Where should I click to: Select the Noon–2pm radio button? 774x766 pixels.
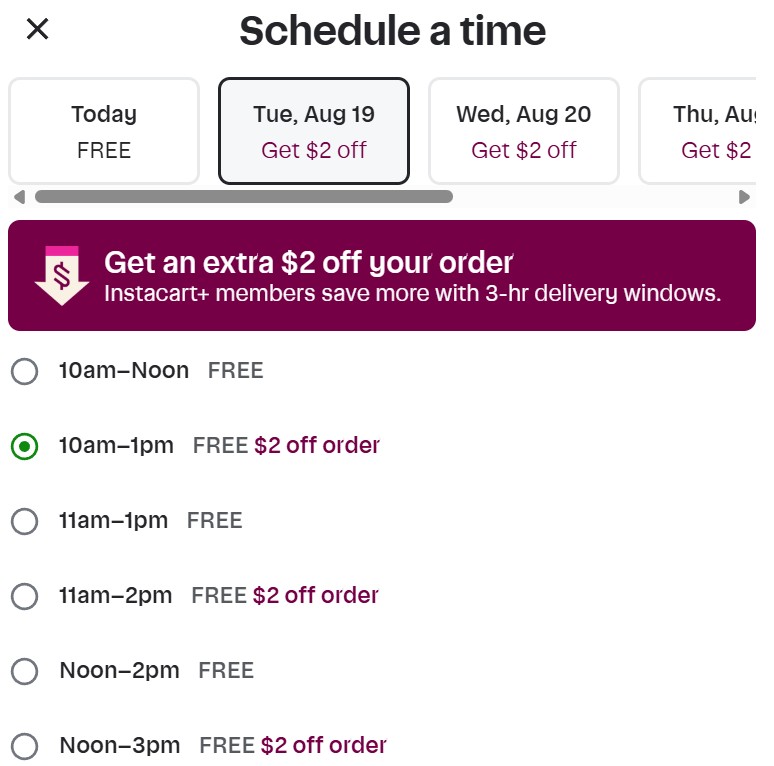click(25, 671)
